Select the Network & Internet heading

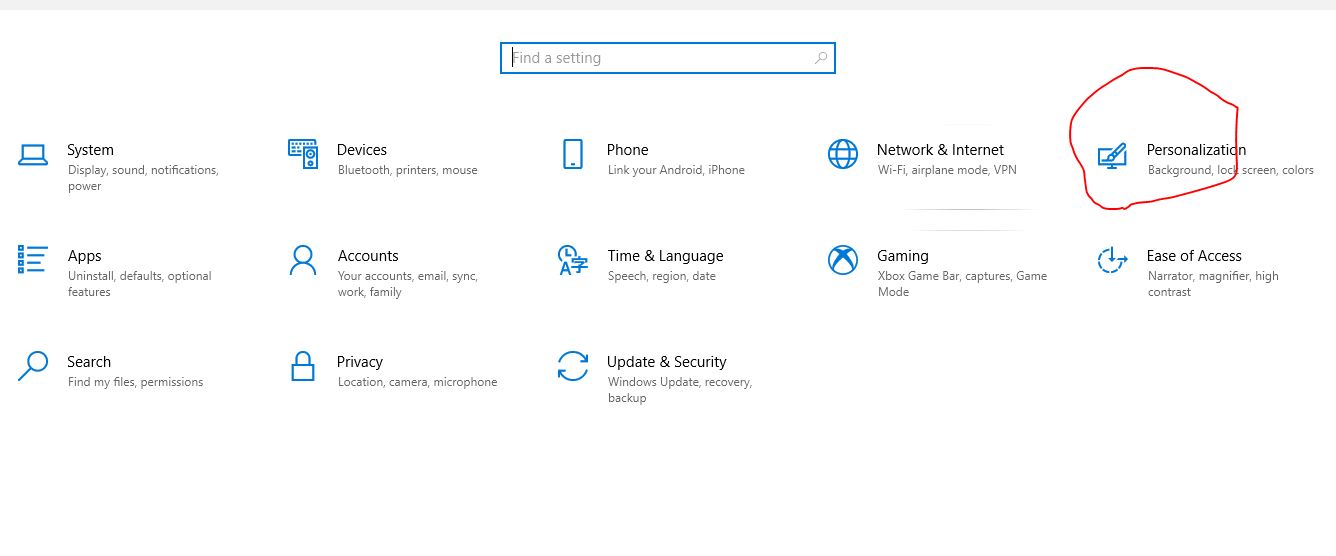940,150
